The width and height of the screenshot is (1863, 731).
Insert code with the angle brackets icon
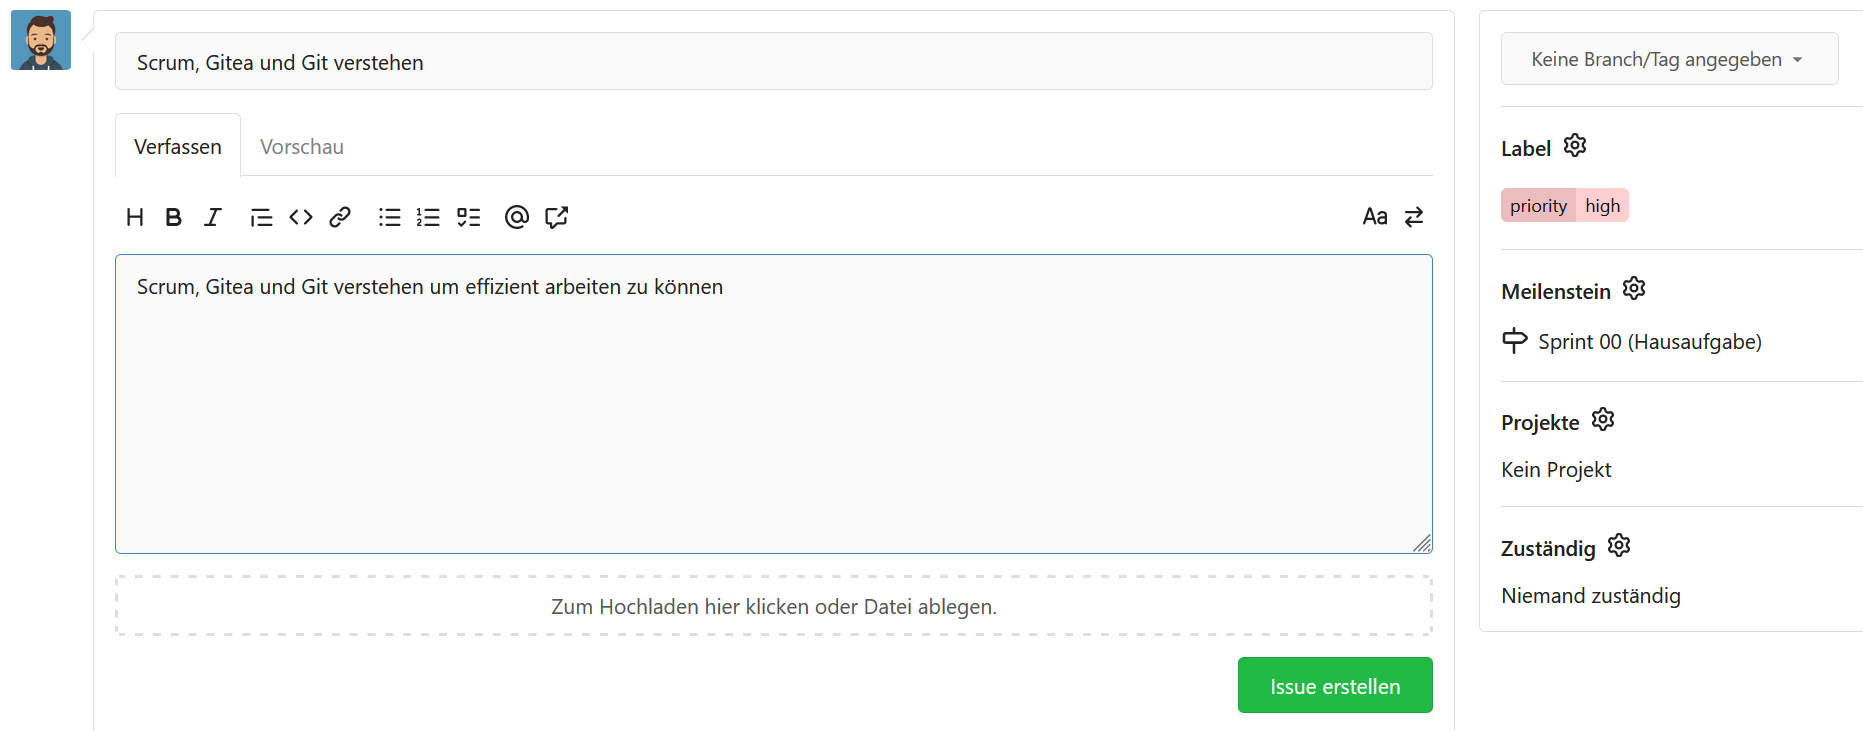pos(301,217)
